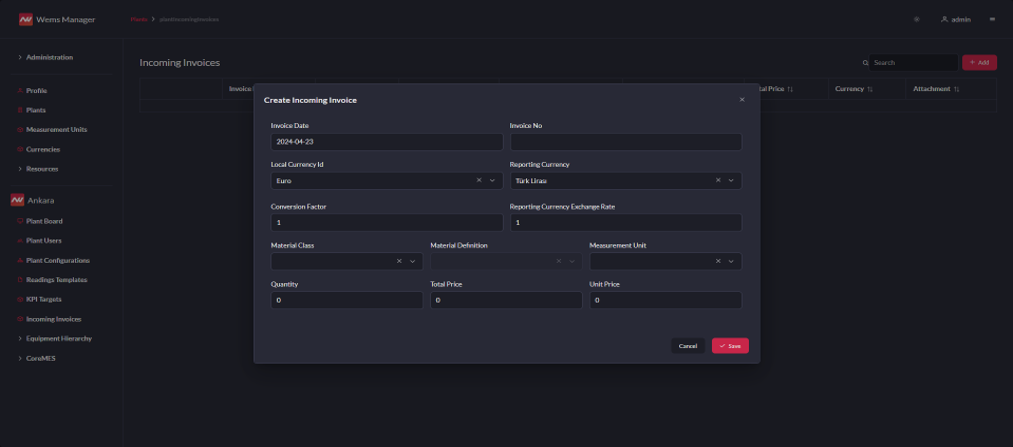This screenshot has width=1013, height=447.
Task: Clear the Reporting Currency Türk Lirası value
Action: click(718, 181)
